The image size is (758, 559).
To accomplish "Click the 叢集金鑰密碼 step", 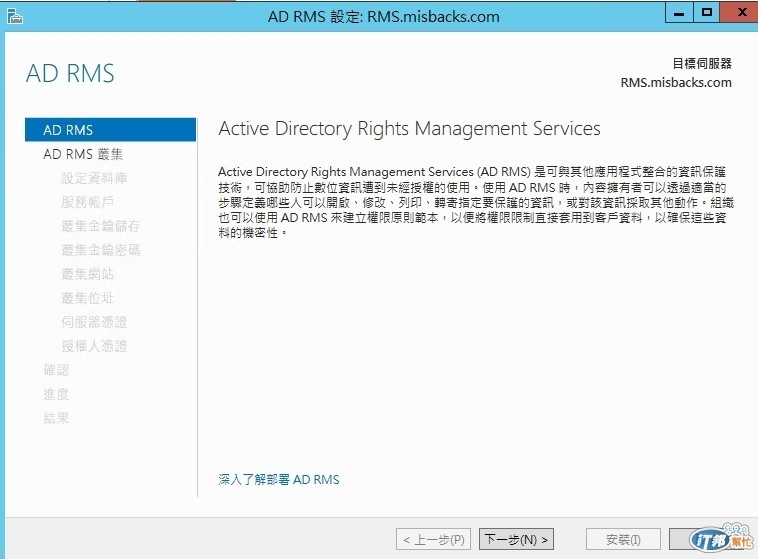I will (101, 250).
